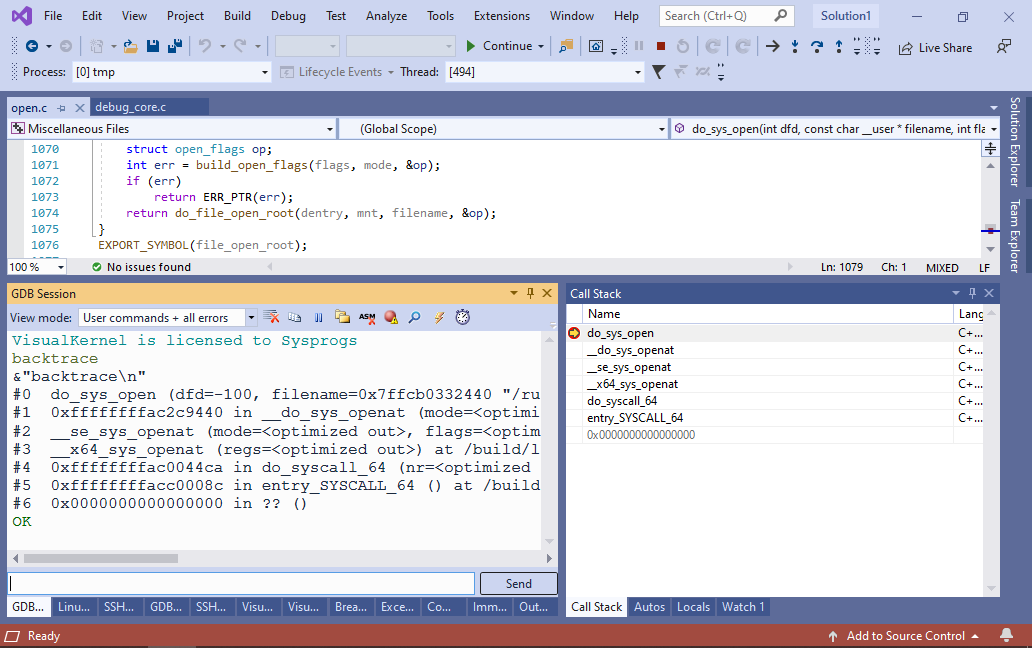Open the File menu
The image size is (1032, 648).
(x=53, y=16)
